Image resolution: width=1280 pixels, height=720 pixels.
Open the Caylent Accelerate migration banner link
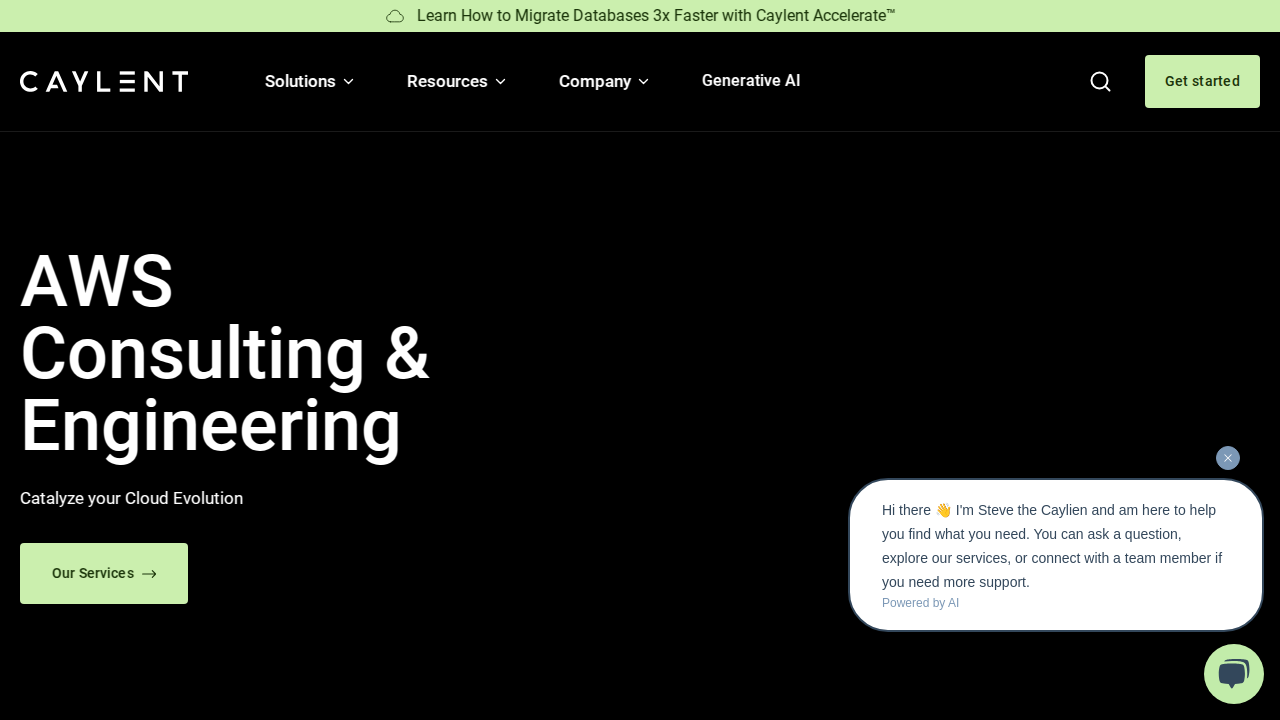click(656, 16)
